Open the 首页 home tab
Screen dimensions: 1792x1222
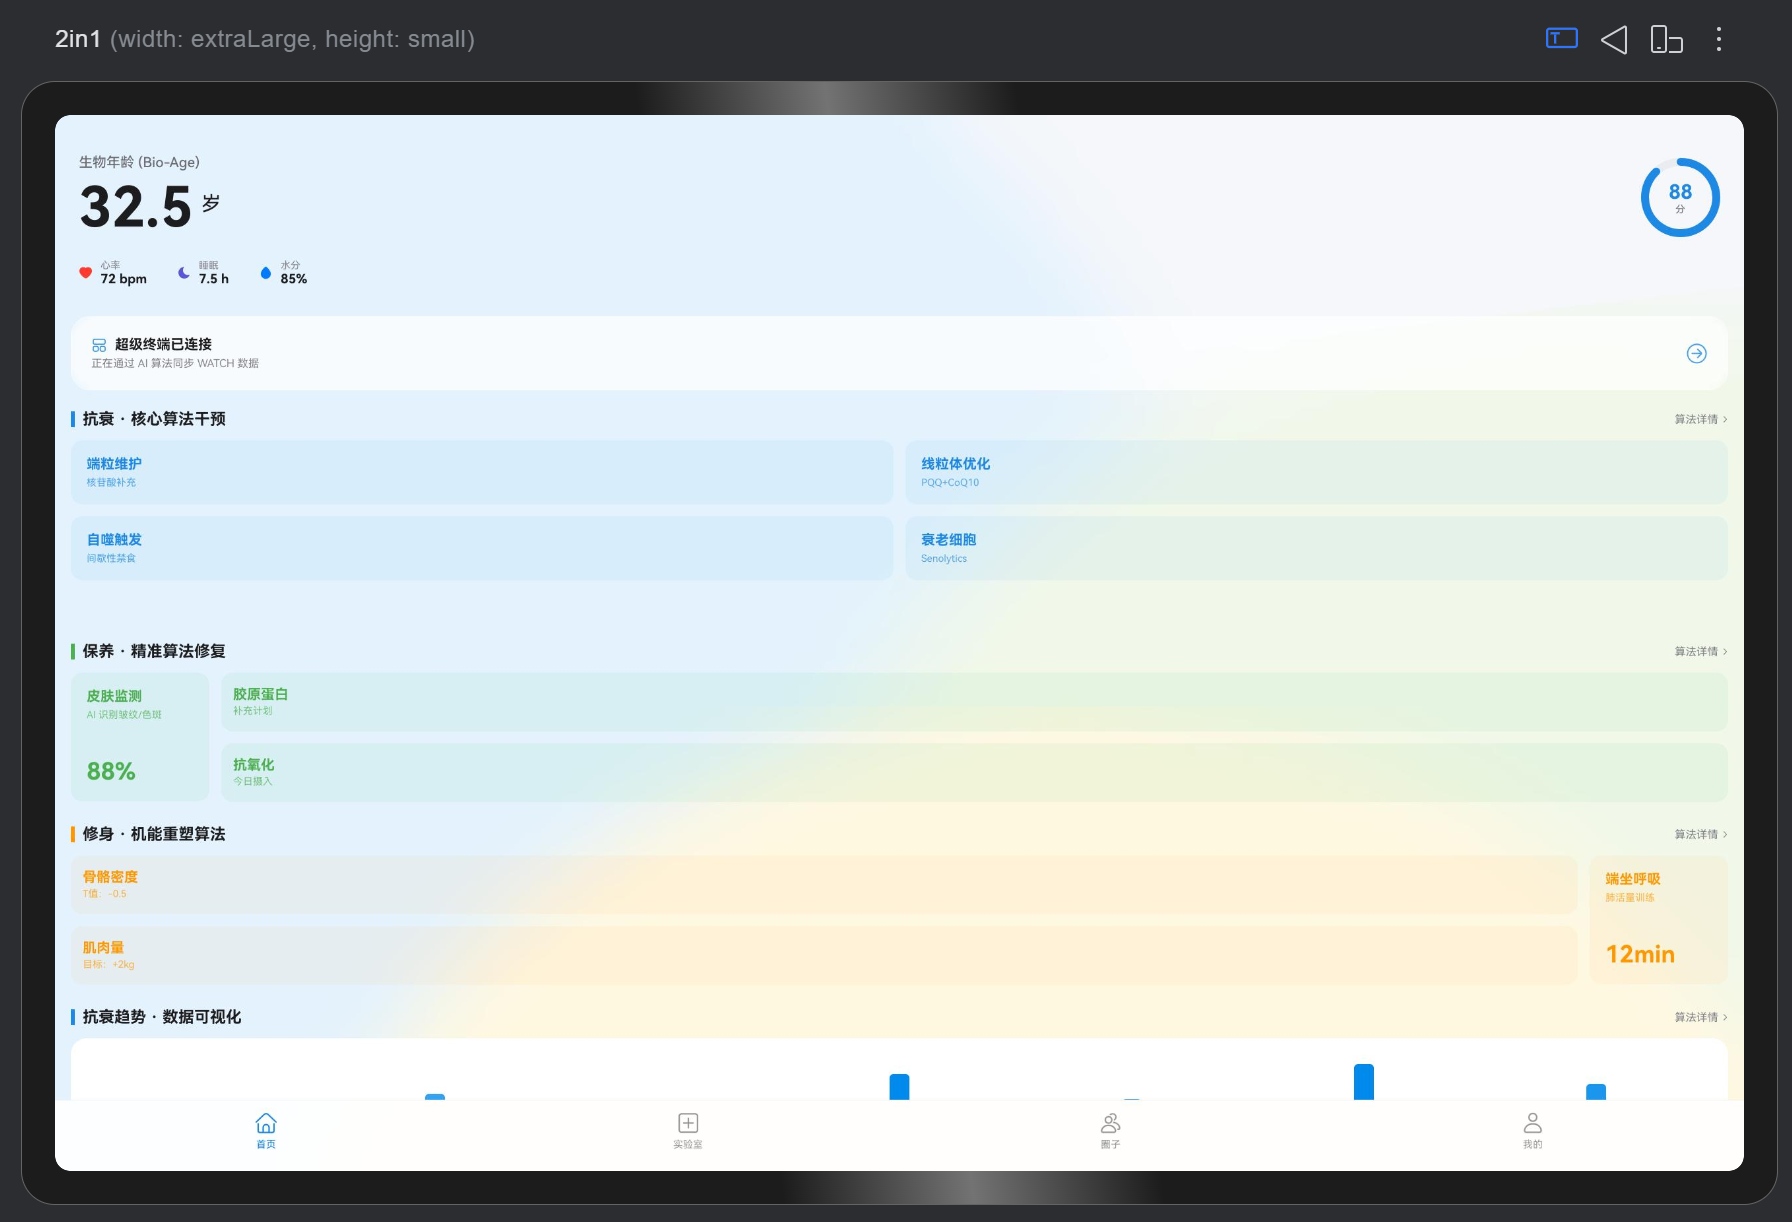[x=266, y=1131]
